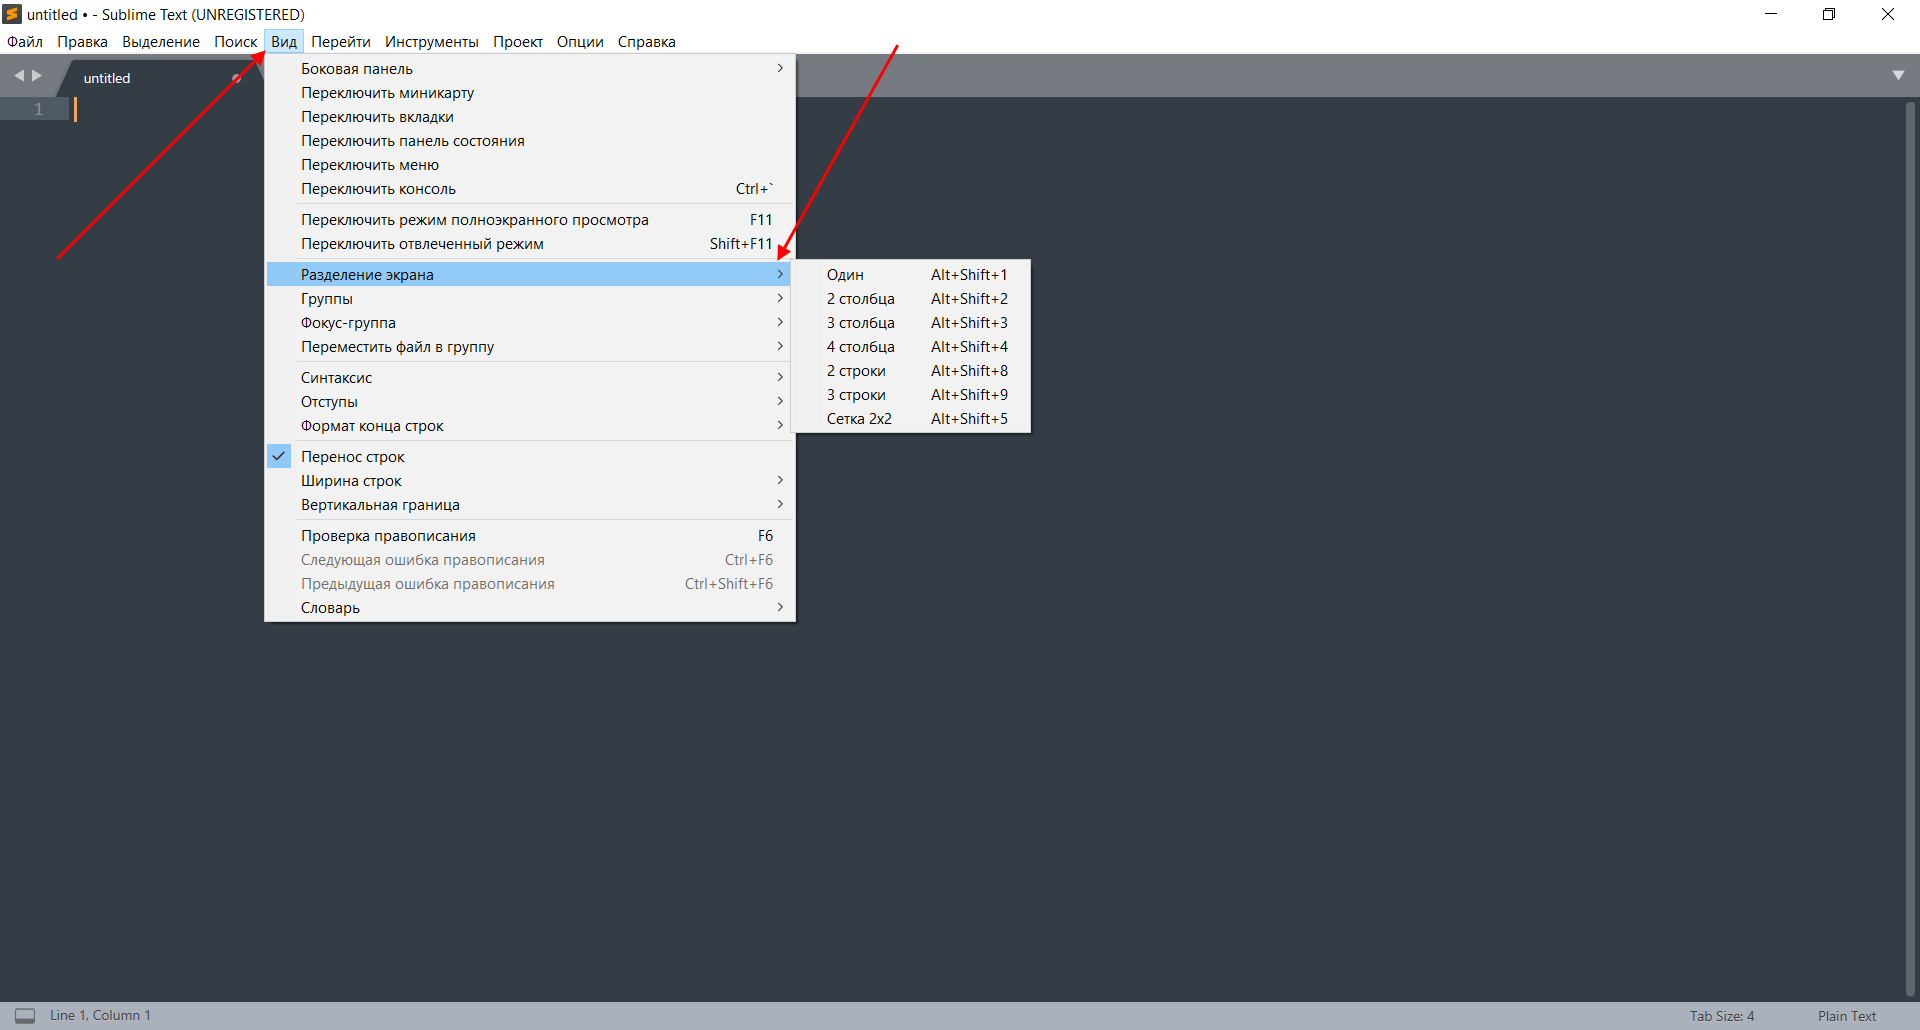Screen dimensions: 1920x1030
Task: Click Plain Text in the status bar
Action: pyautogui.click(x=1845, y=1015)
